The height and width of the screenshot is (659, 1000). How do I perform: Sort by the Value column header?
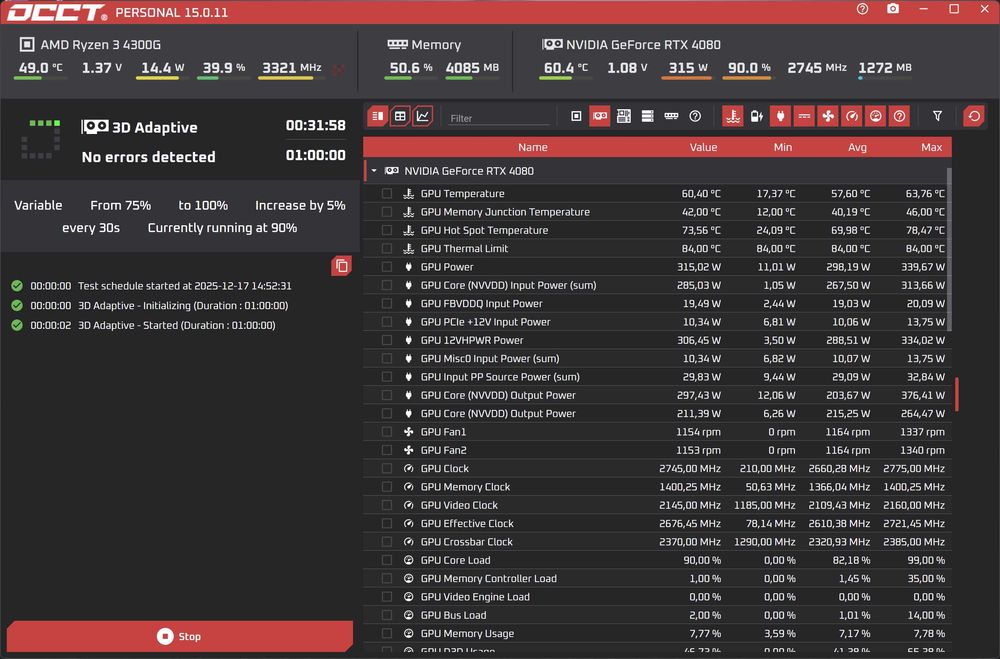703,147
